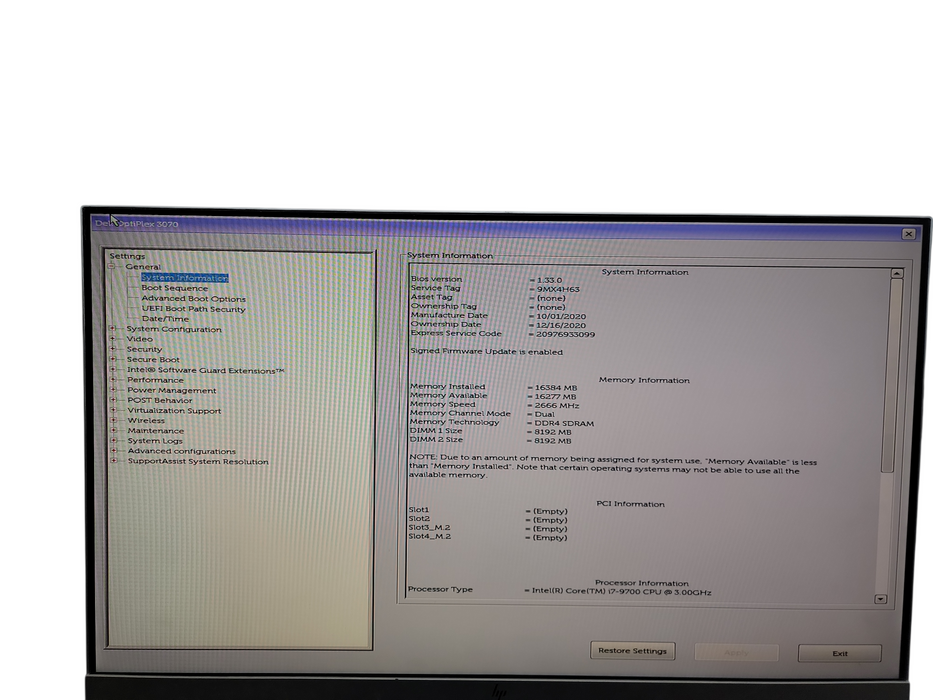The height and width of the screenshot is (700, 933).
Task: Select the POST Behavior label
Action: point(159,400)
